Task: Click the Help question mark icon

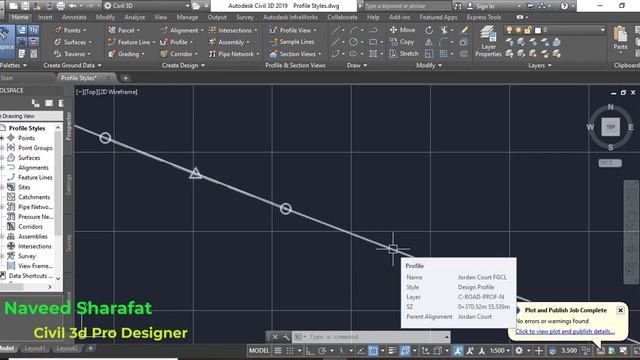Action: (x=564, y=6)
